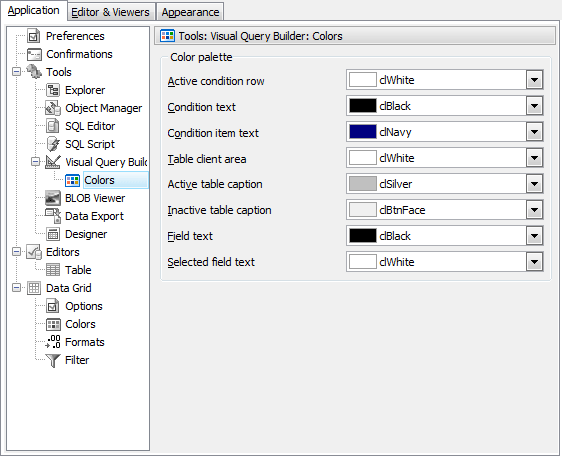The image size is (562, 457).
Task: Click the Preferences checkmark icon in tree
Action: (34, 36)
